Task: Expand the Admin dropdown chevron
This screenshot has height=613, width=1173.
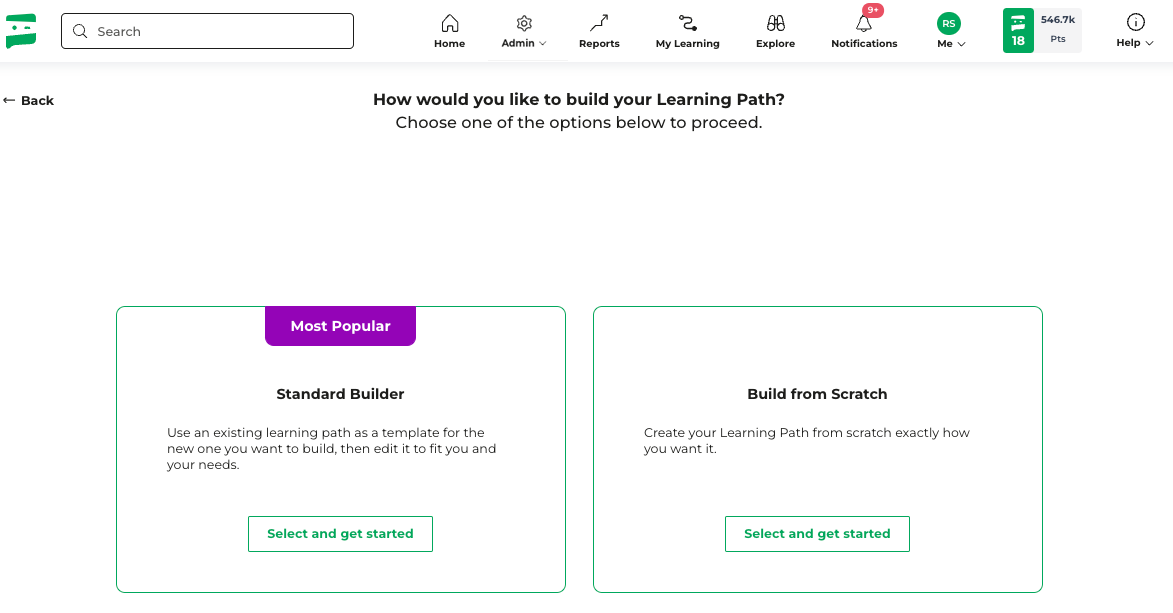Action: click(x=542, y=43)
